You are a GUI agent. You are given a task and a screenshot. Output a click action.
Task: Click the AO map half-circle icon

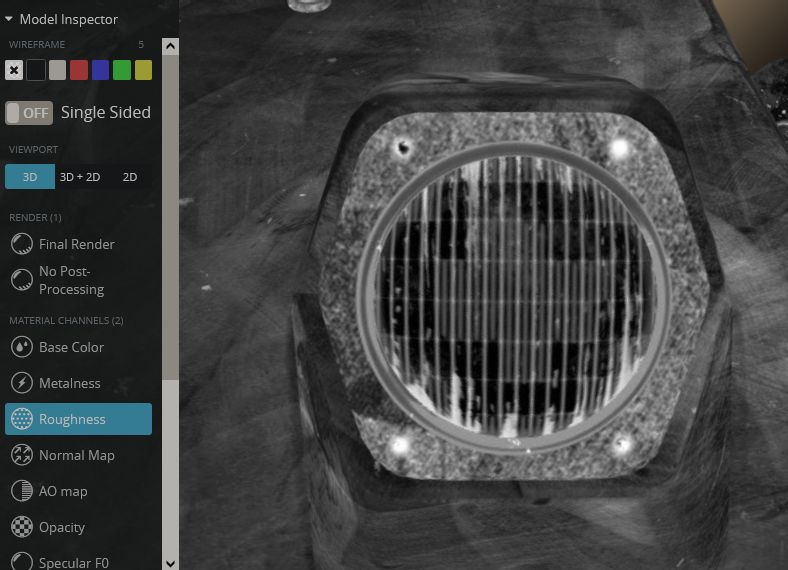tap(22, 491)
